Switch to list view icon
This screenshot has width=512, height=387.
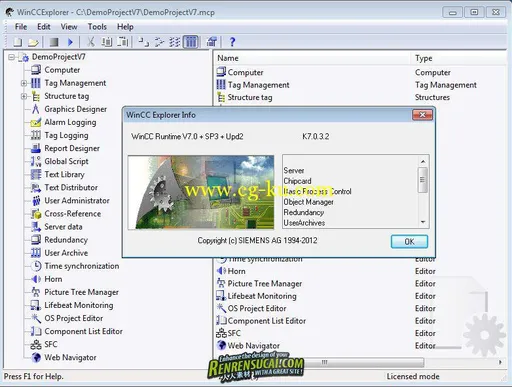click(175, 42)
